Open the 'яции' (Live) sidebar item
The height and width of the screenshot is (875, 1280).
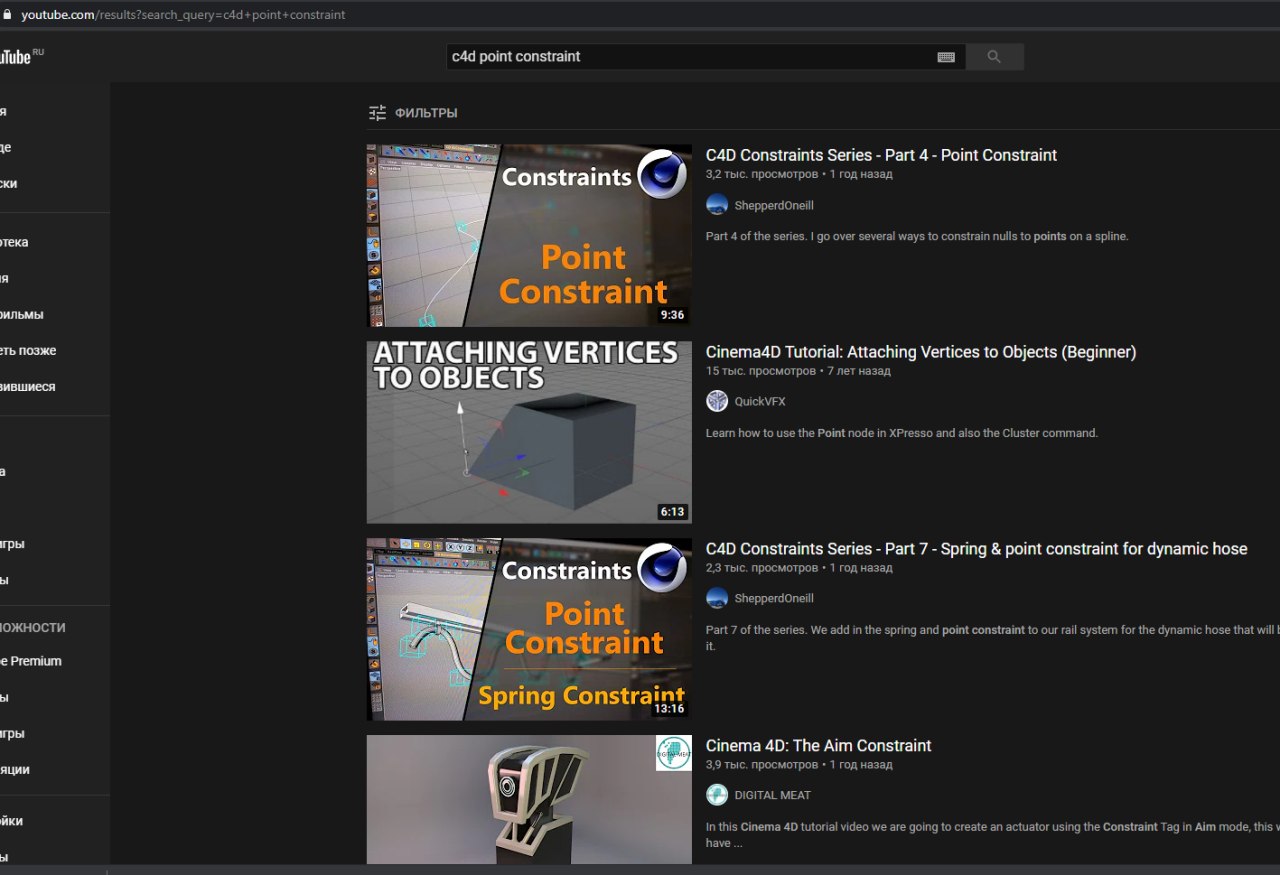pyautogui.click(x=15, y=770)
